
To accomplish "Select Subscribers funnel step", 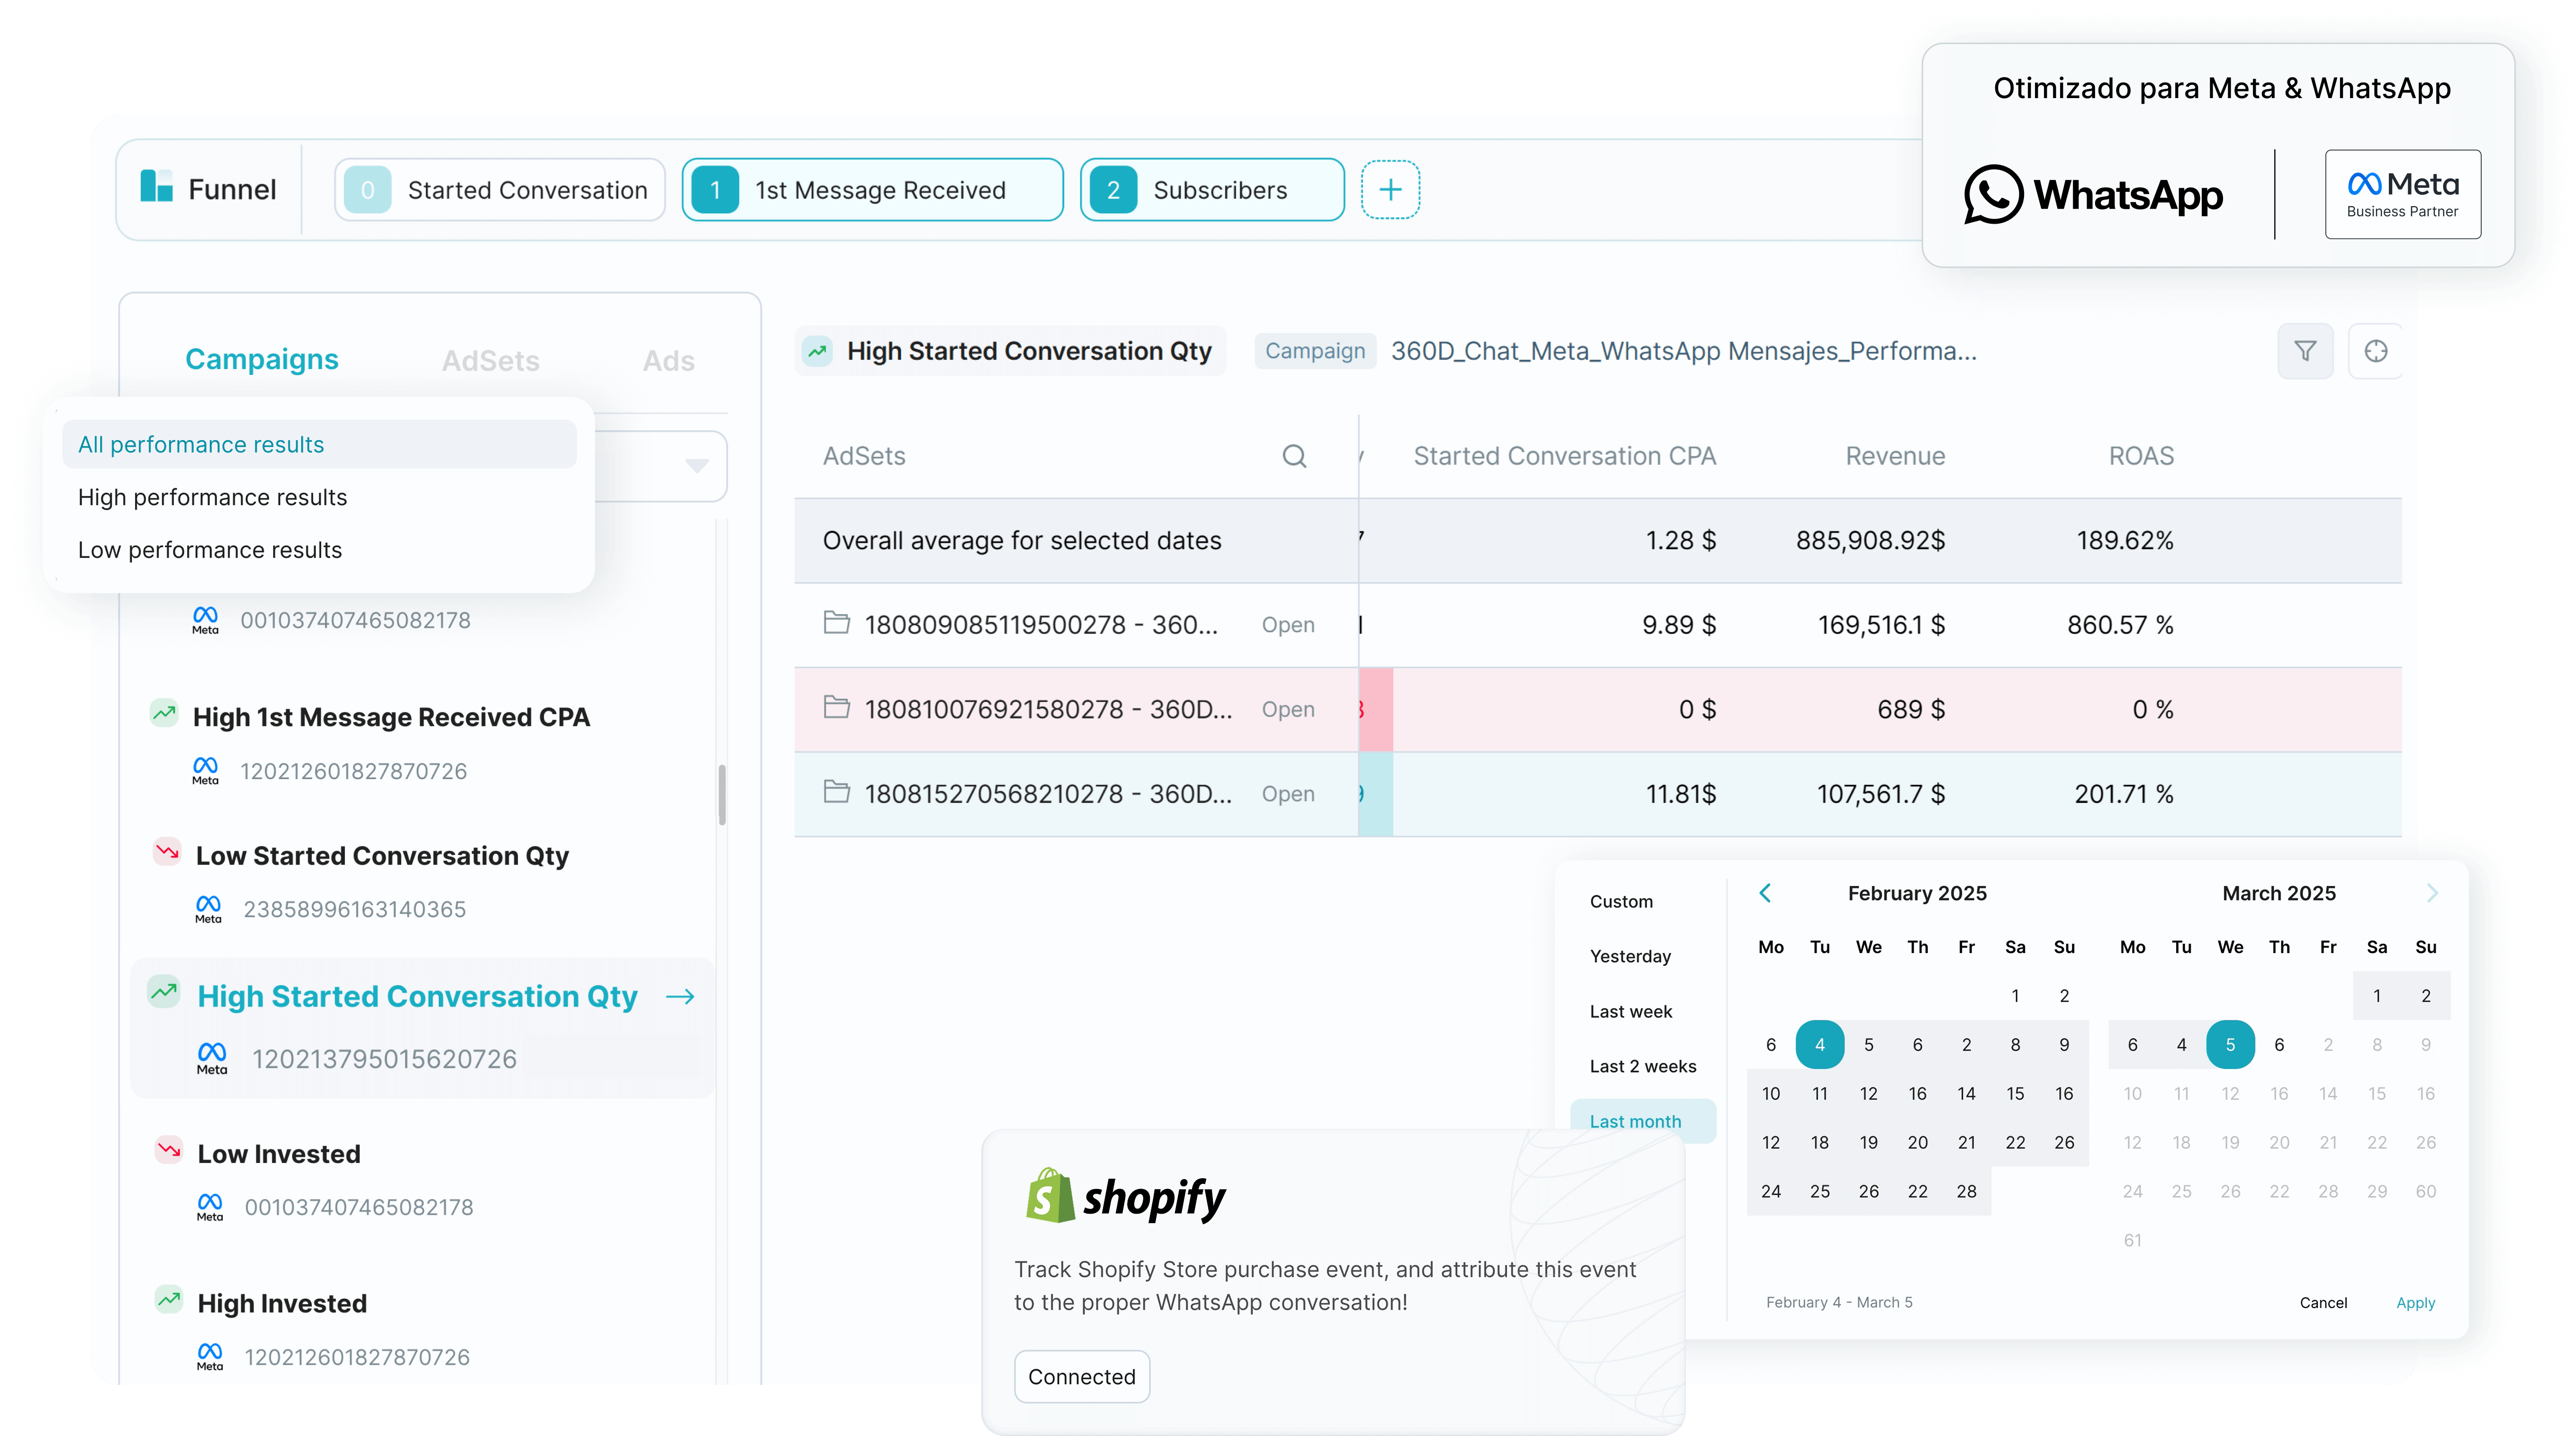I will [1212, 189].
